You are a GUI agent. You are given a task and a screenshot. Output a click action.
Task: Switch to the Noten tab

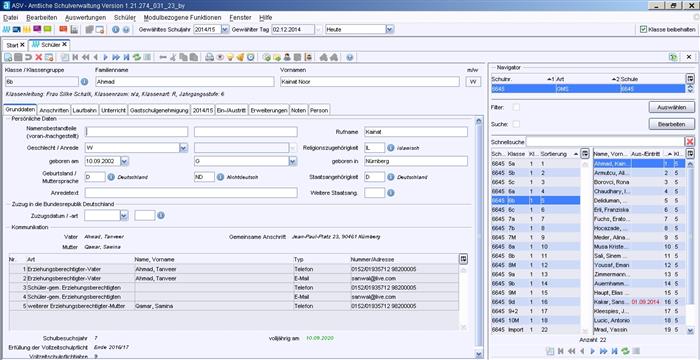tap(299, 110)
